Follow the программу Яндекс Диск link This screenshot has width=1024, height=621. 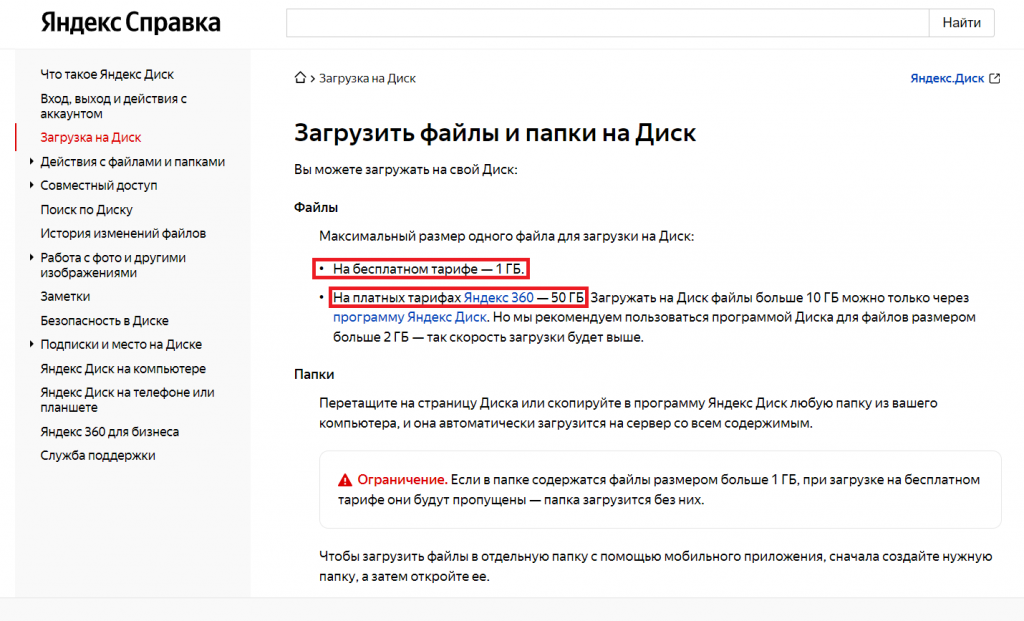coord(409,317)
